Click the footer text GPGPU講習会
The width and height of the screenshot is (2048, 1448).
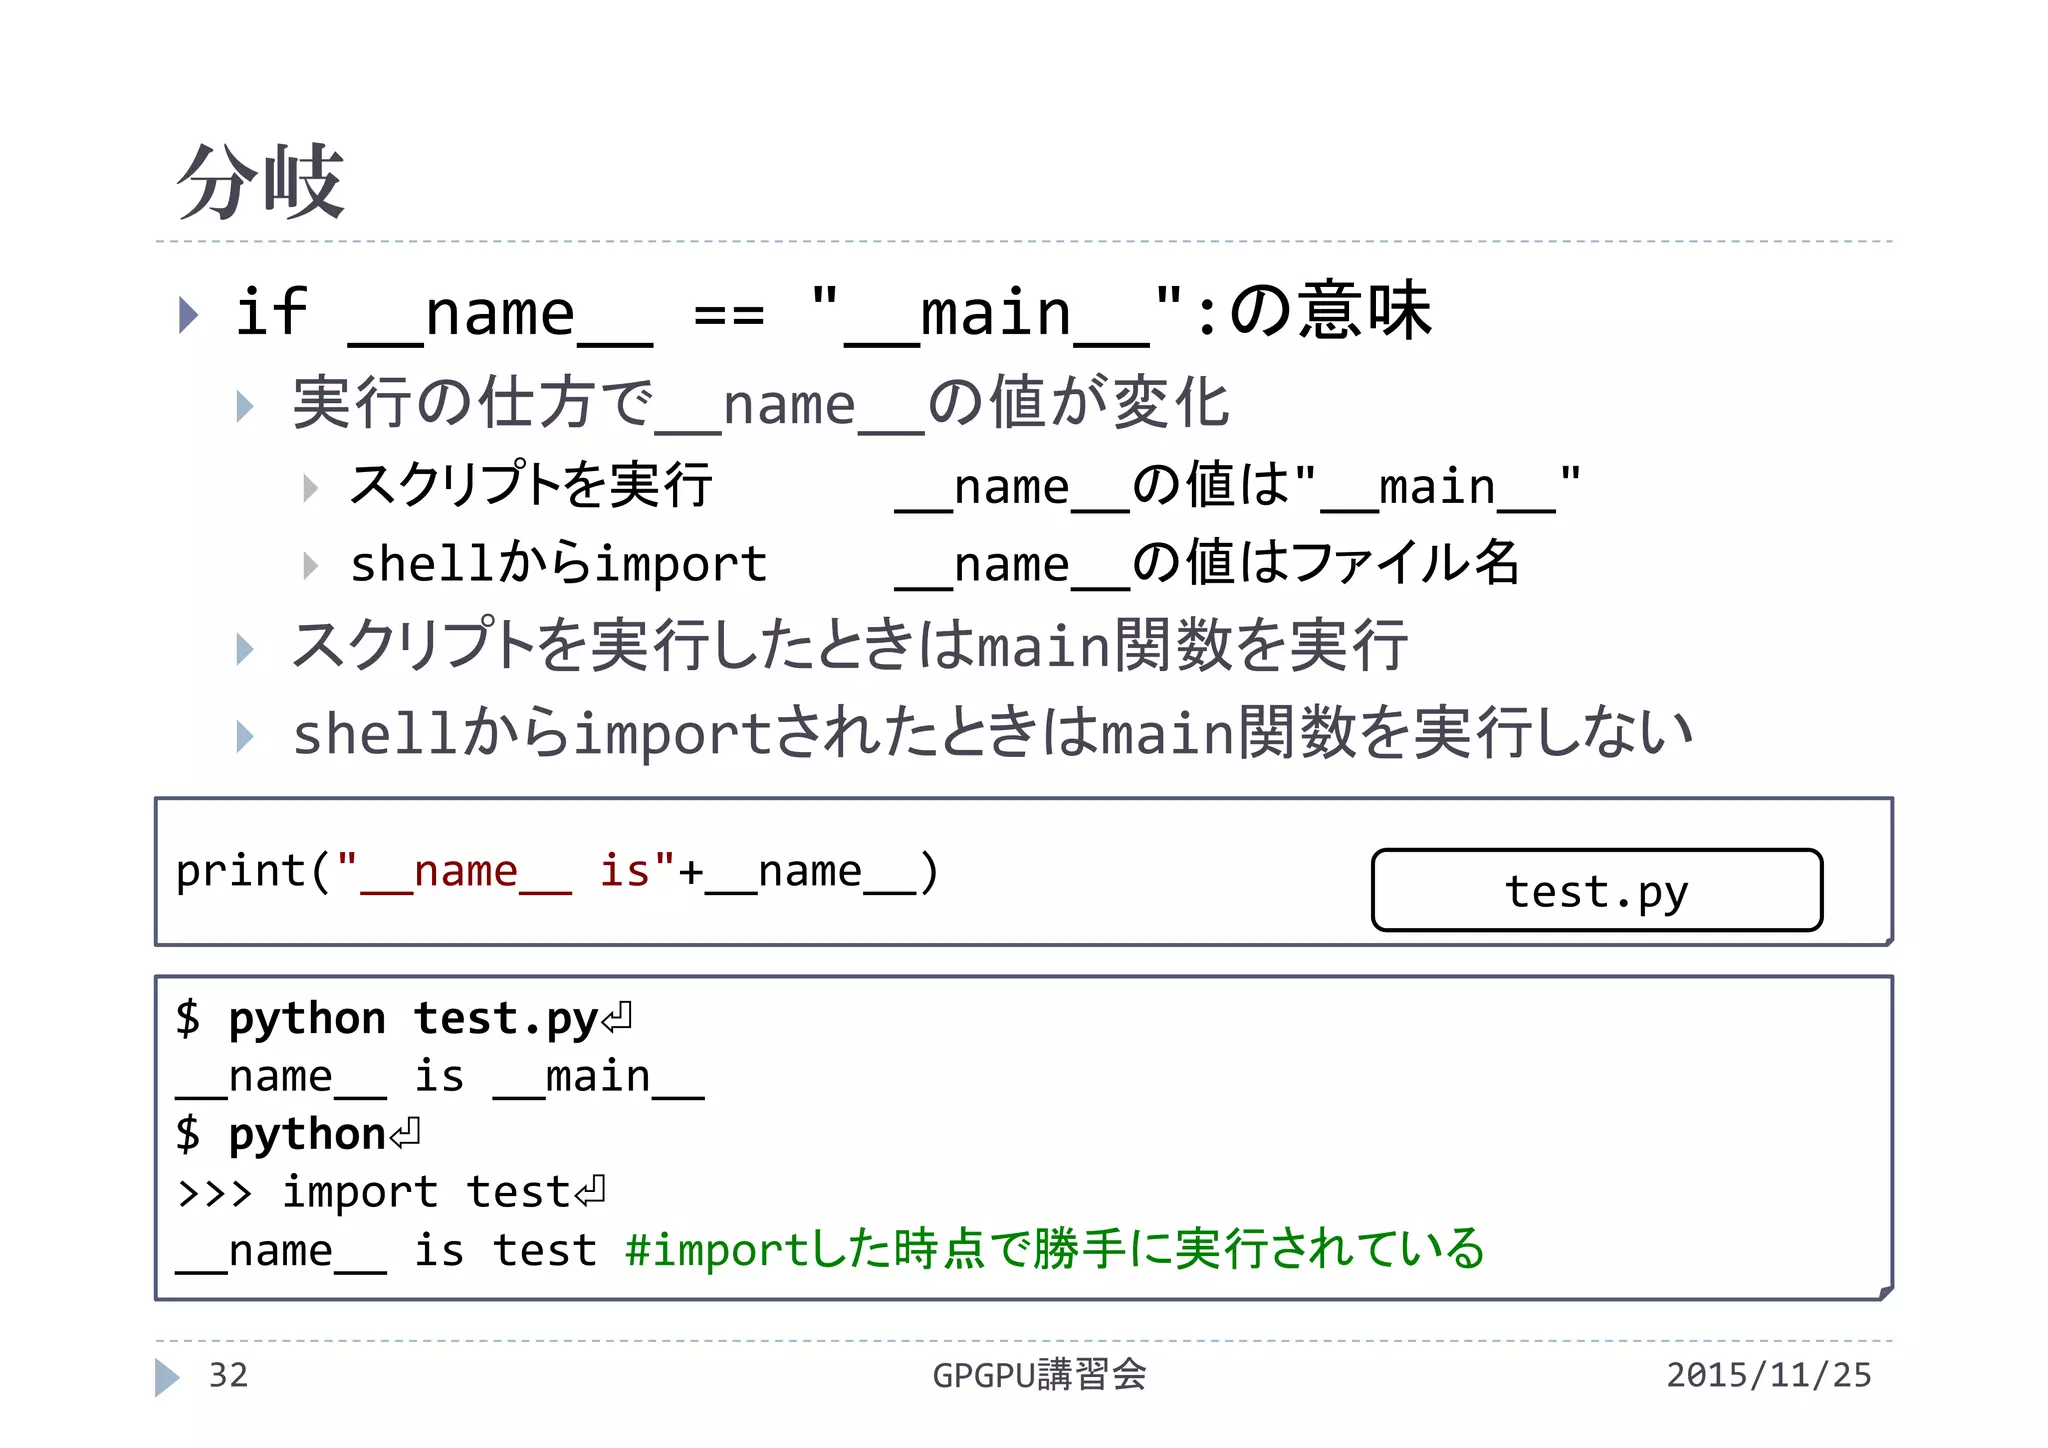click(1039, 1375)
